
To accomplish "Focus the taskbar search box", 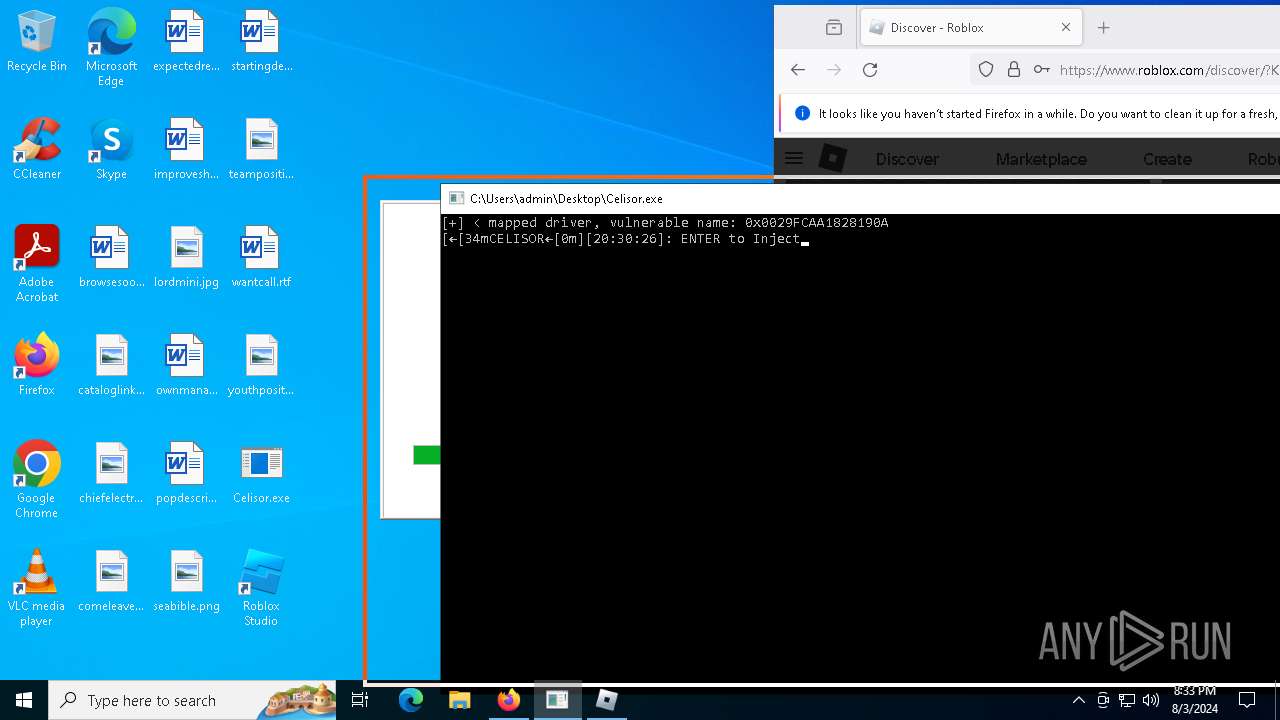I will tap(193, 700).
